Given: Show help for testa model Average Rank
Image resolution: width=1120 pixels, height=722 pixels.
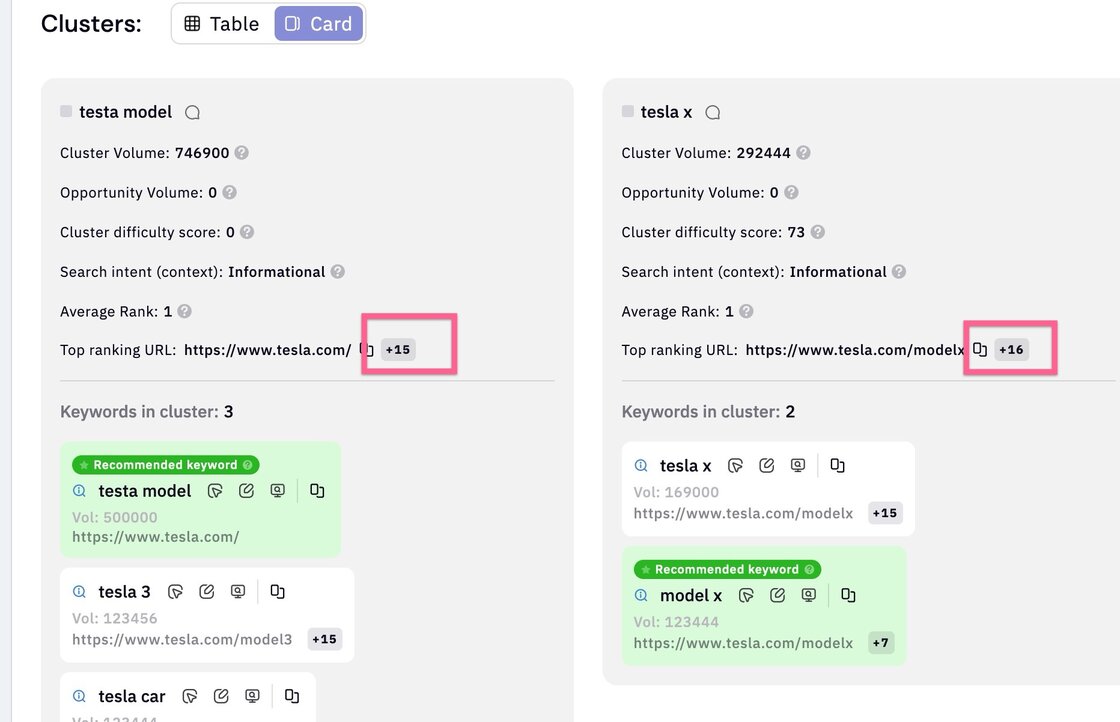Looking at the screenshot, I should [184, 311].
